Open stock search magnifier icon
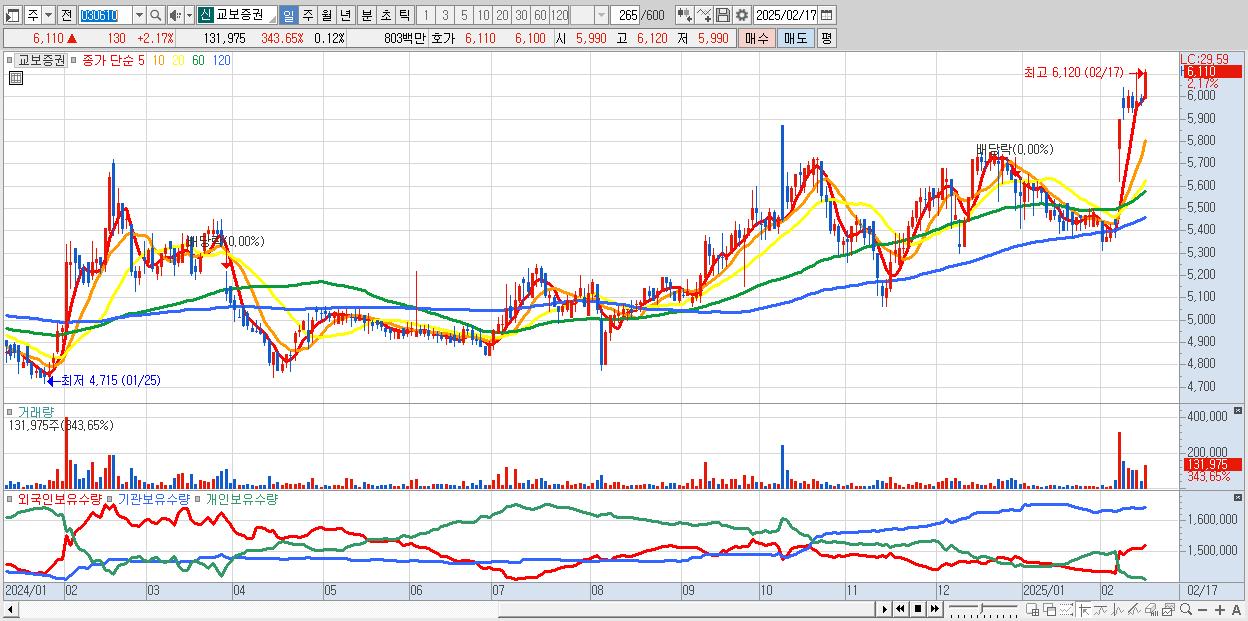The width and height of the screenshot is (1248, 621). click(x=156, y=15)
